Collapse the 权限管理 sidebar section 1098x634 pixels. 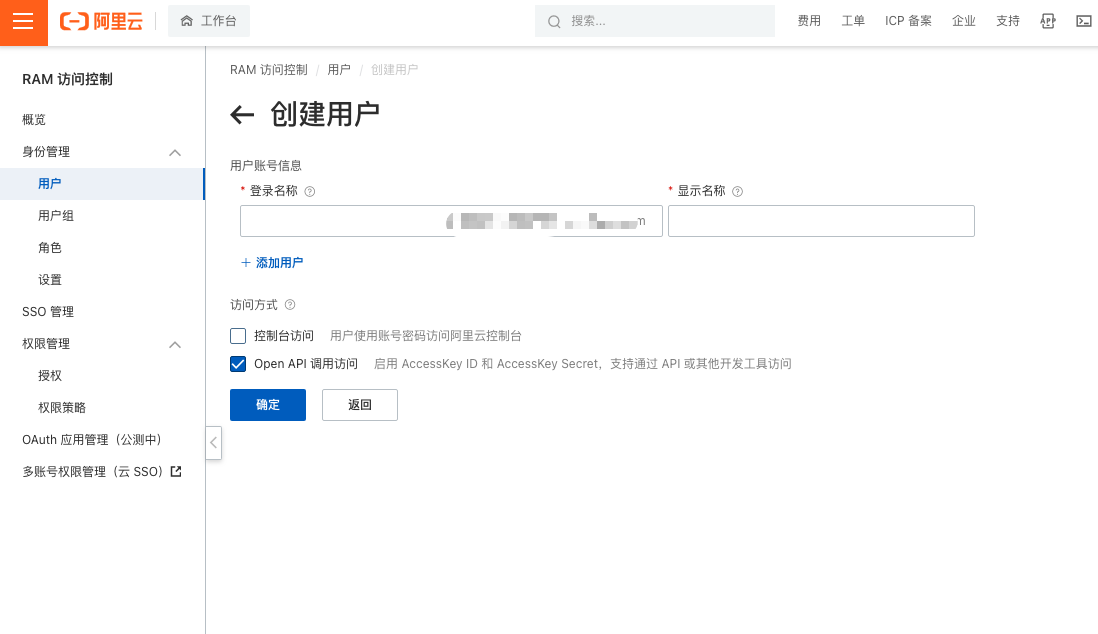[175, 344]
